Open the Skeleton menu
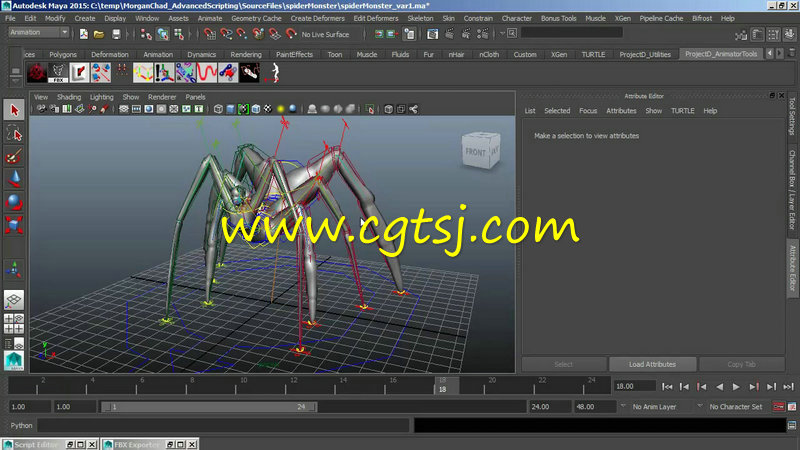The width and height of the screenshot is (800, 450). pos(420,18)
